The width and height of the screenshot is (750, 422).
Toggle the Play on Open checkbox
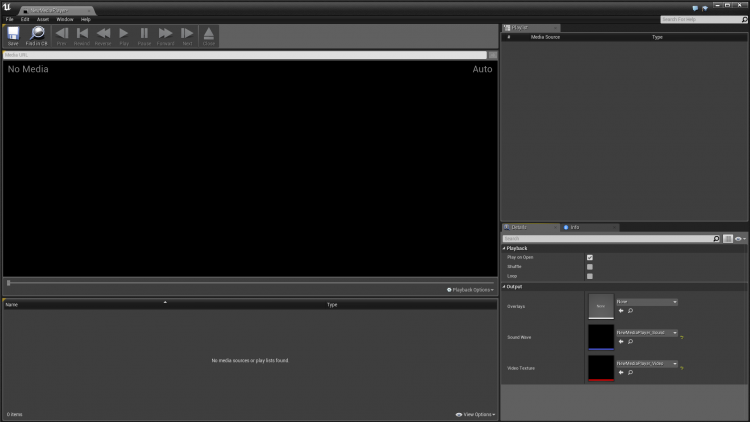click(590, 257)
